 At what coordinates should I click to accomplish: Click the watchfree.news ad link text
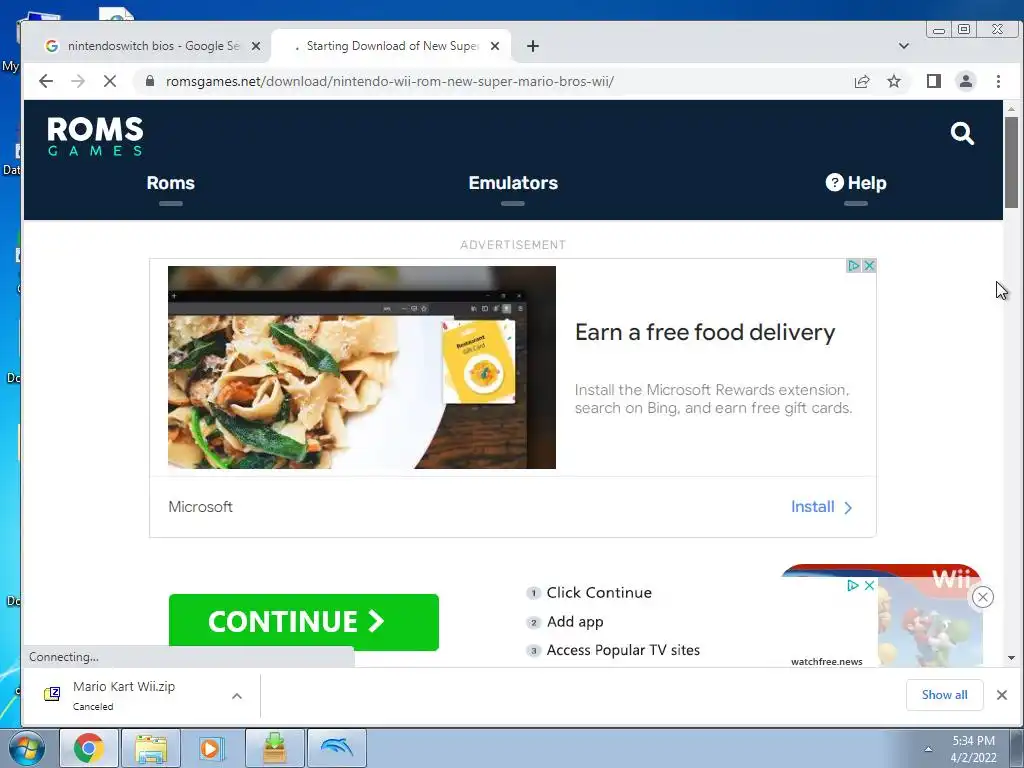(827, 662)
